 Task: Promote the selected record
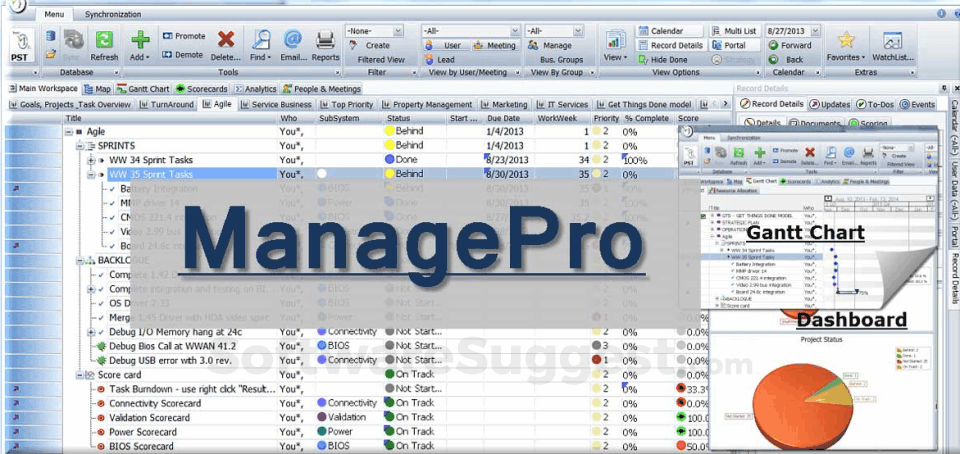[x=184, y=36]
